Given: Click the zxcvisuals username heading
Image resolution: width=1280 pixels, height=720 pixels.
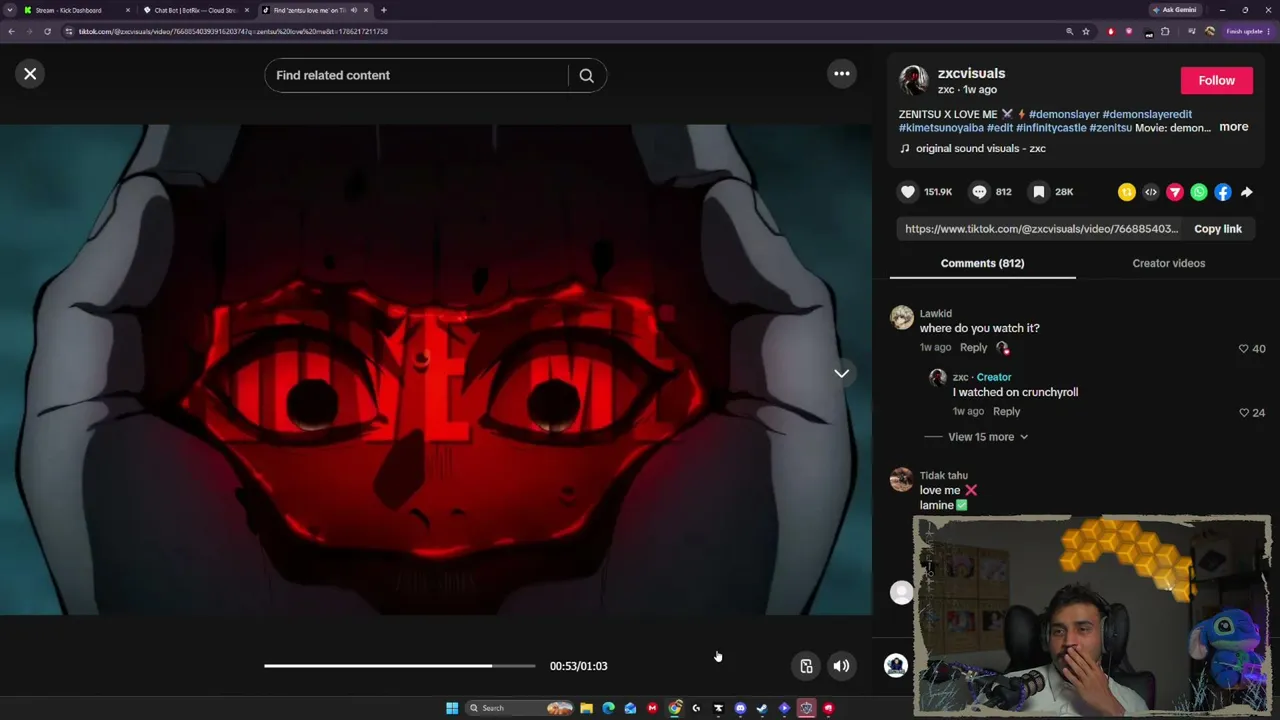Looking at the screenshot, I should pyautogui.click(x=971, y=73).
